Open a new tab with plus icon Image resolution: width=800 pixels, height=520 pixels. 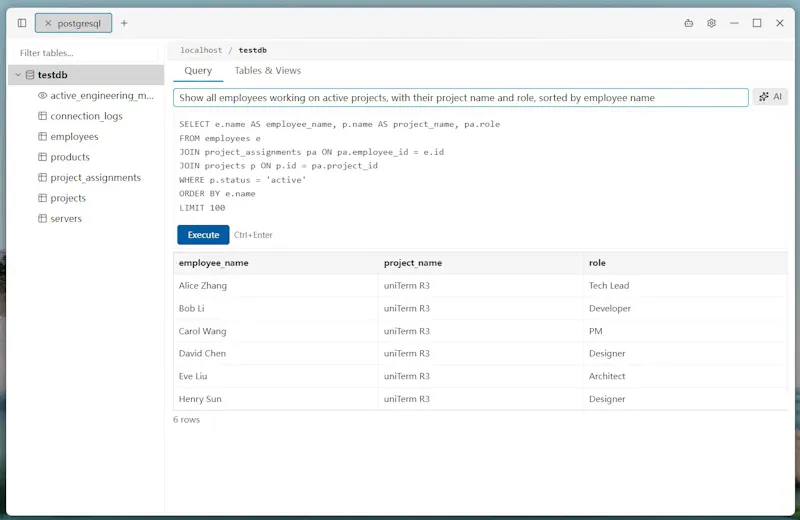pos(124,23)
